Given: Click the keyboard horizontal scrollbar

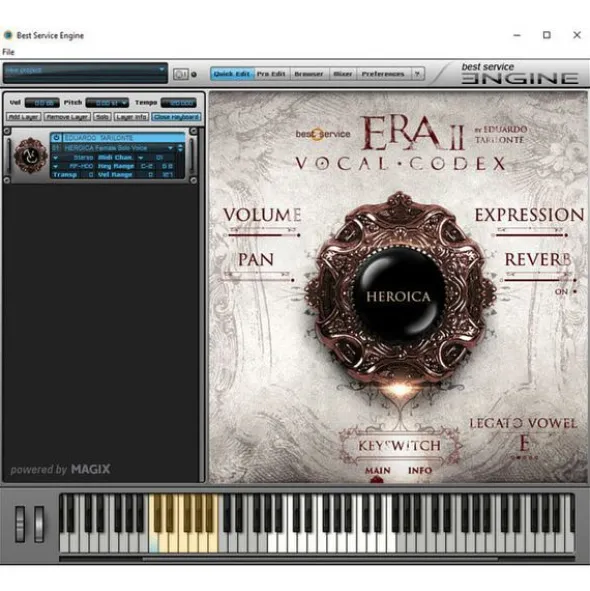Looking at the screenshot, I should coord(320,559).
